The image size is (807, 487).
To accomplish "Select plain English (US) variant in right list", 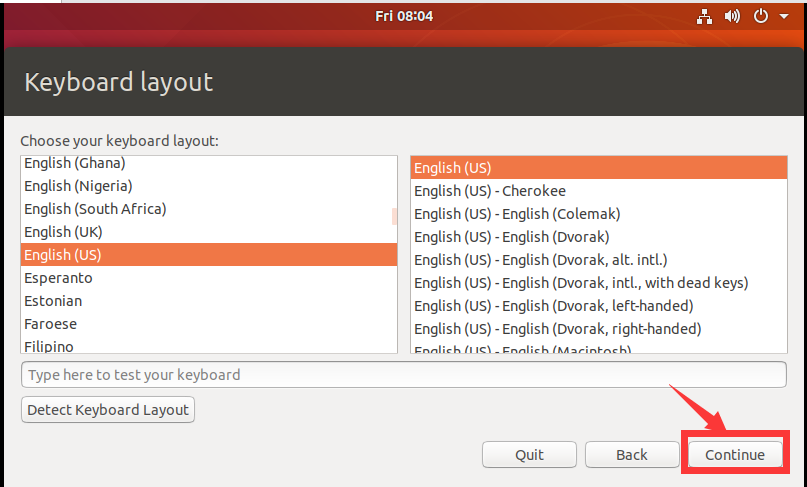I will [x=599, y=168].
